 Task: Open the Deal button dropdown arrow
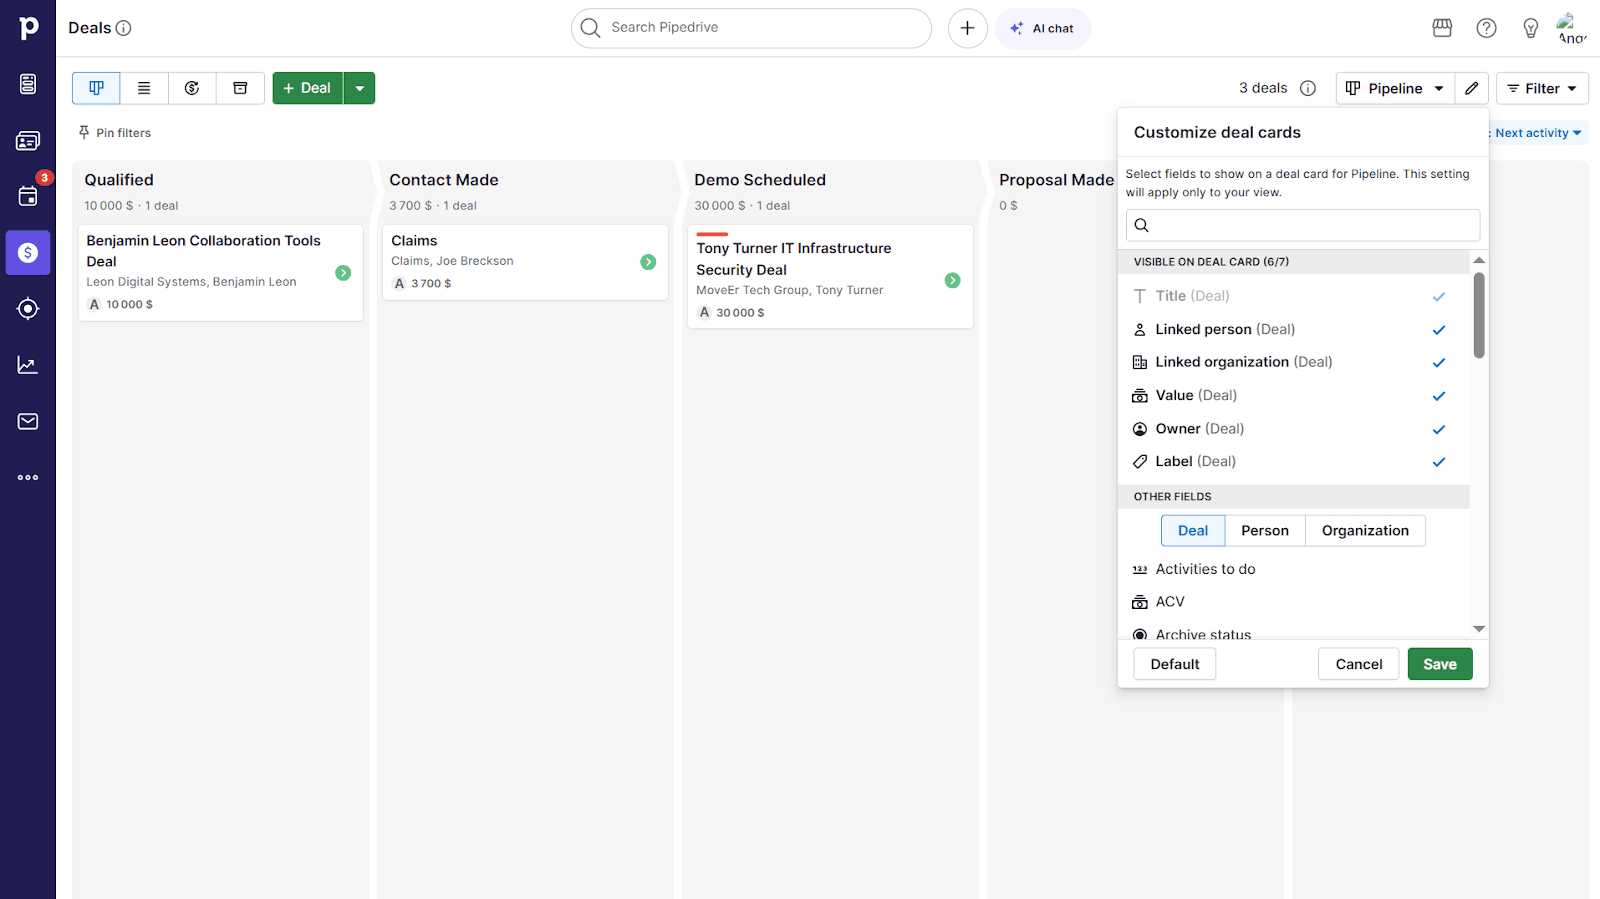(359, 88)
